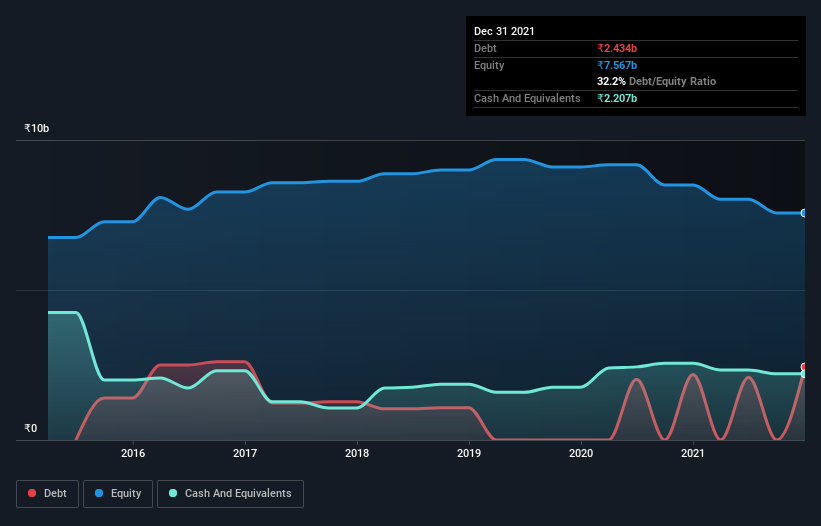Click the 2020 x-axis label
Viewport: 821px width, 526px height.
coord(581,453)
